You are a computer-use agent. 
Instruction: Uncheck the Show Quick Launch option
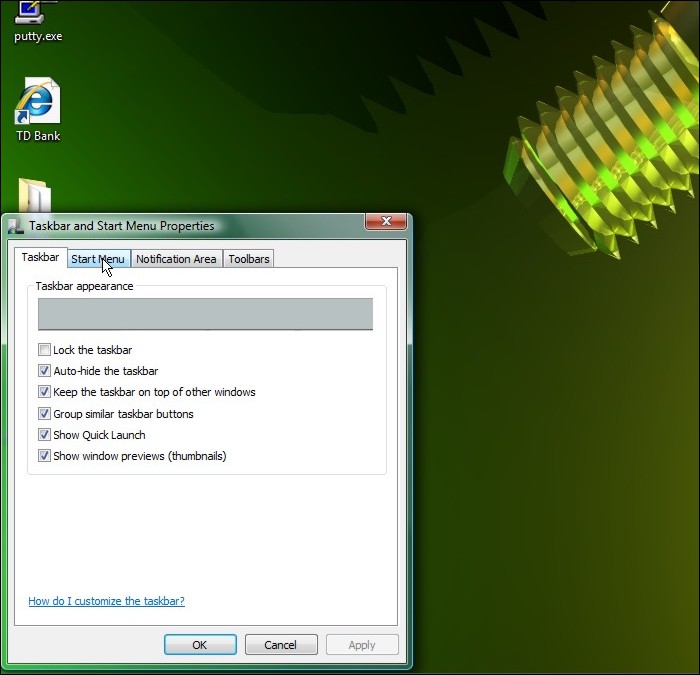click(x=44, y=435)
